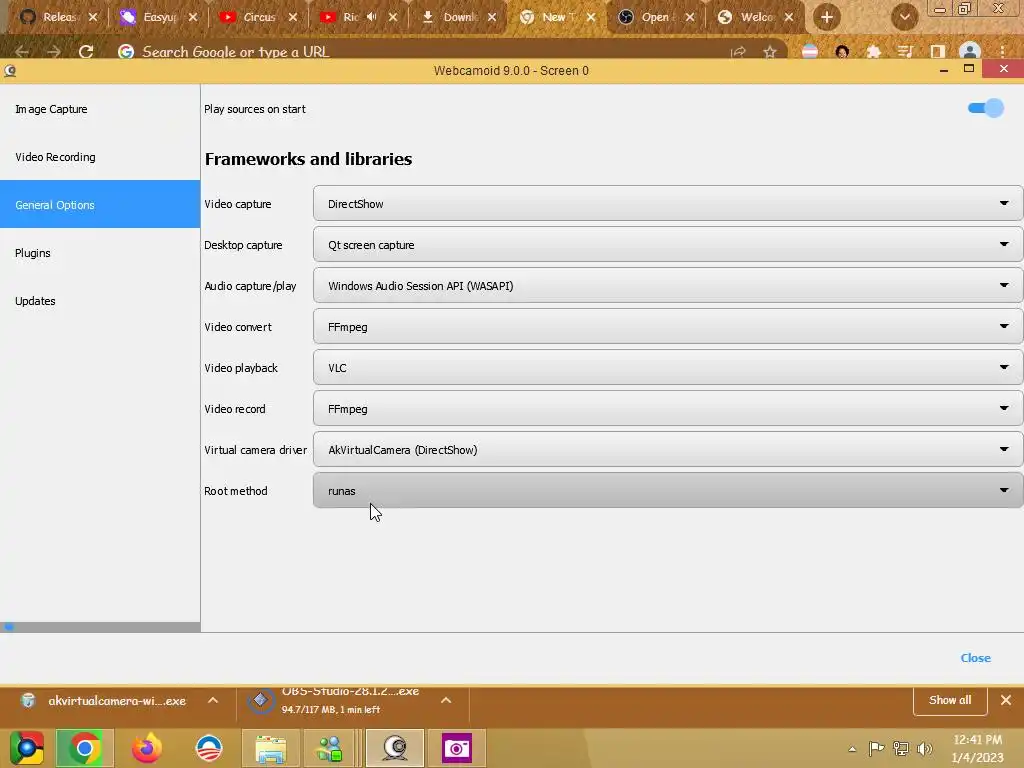Viewport: 1024px width, 768px height.
Task: Open Desktop capture Qt screen capture dropdown
Action: [x=667, y=245]
